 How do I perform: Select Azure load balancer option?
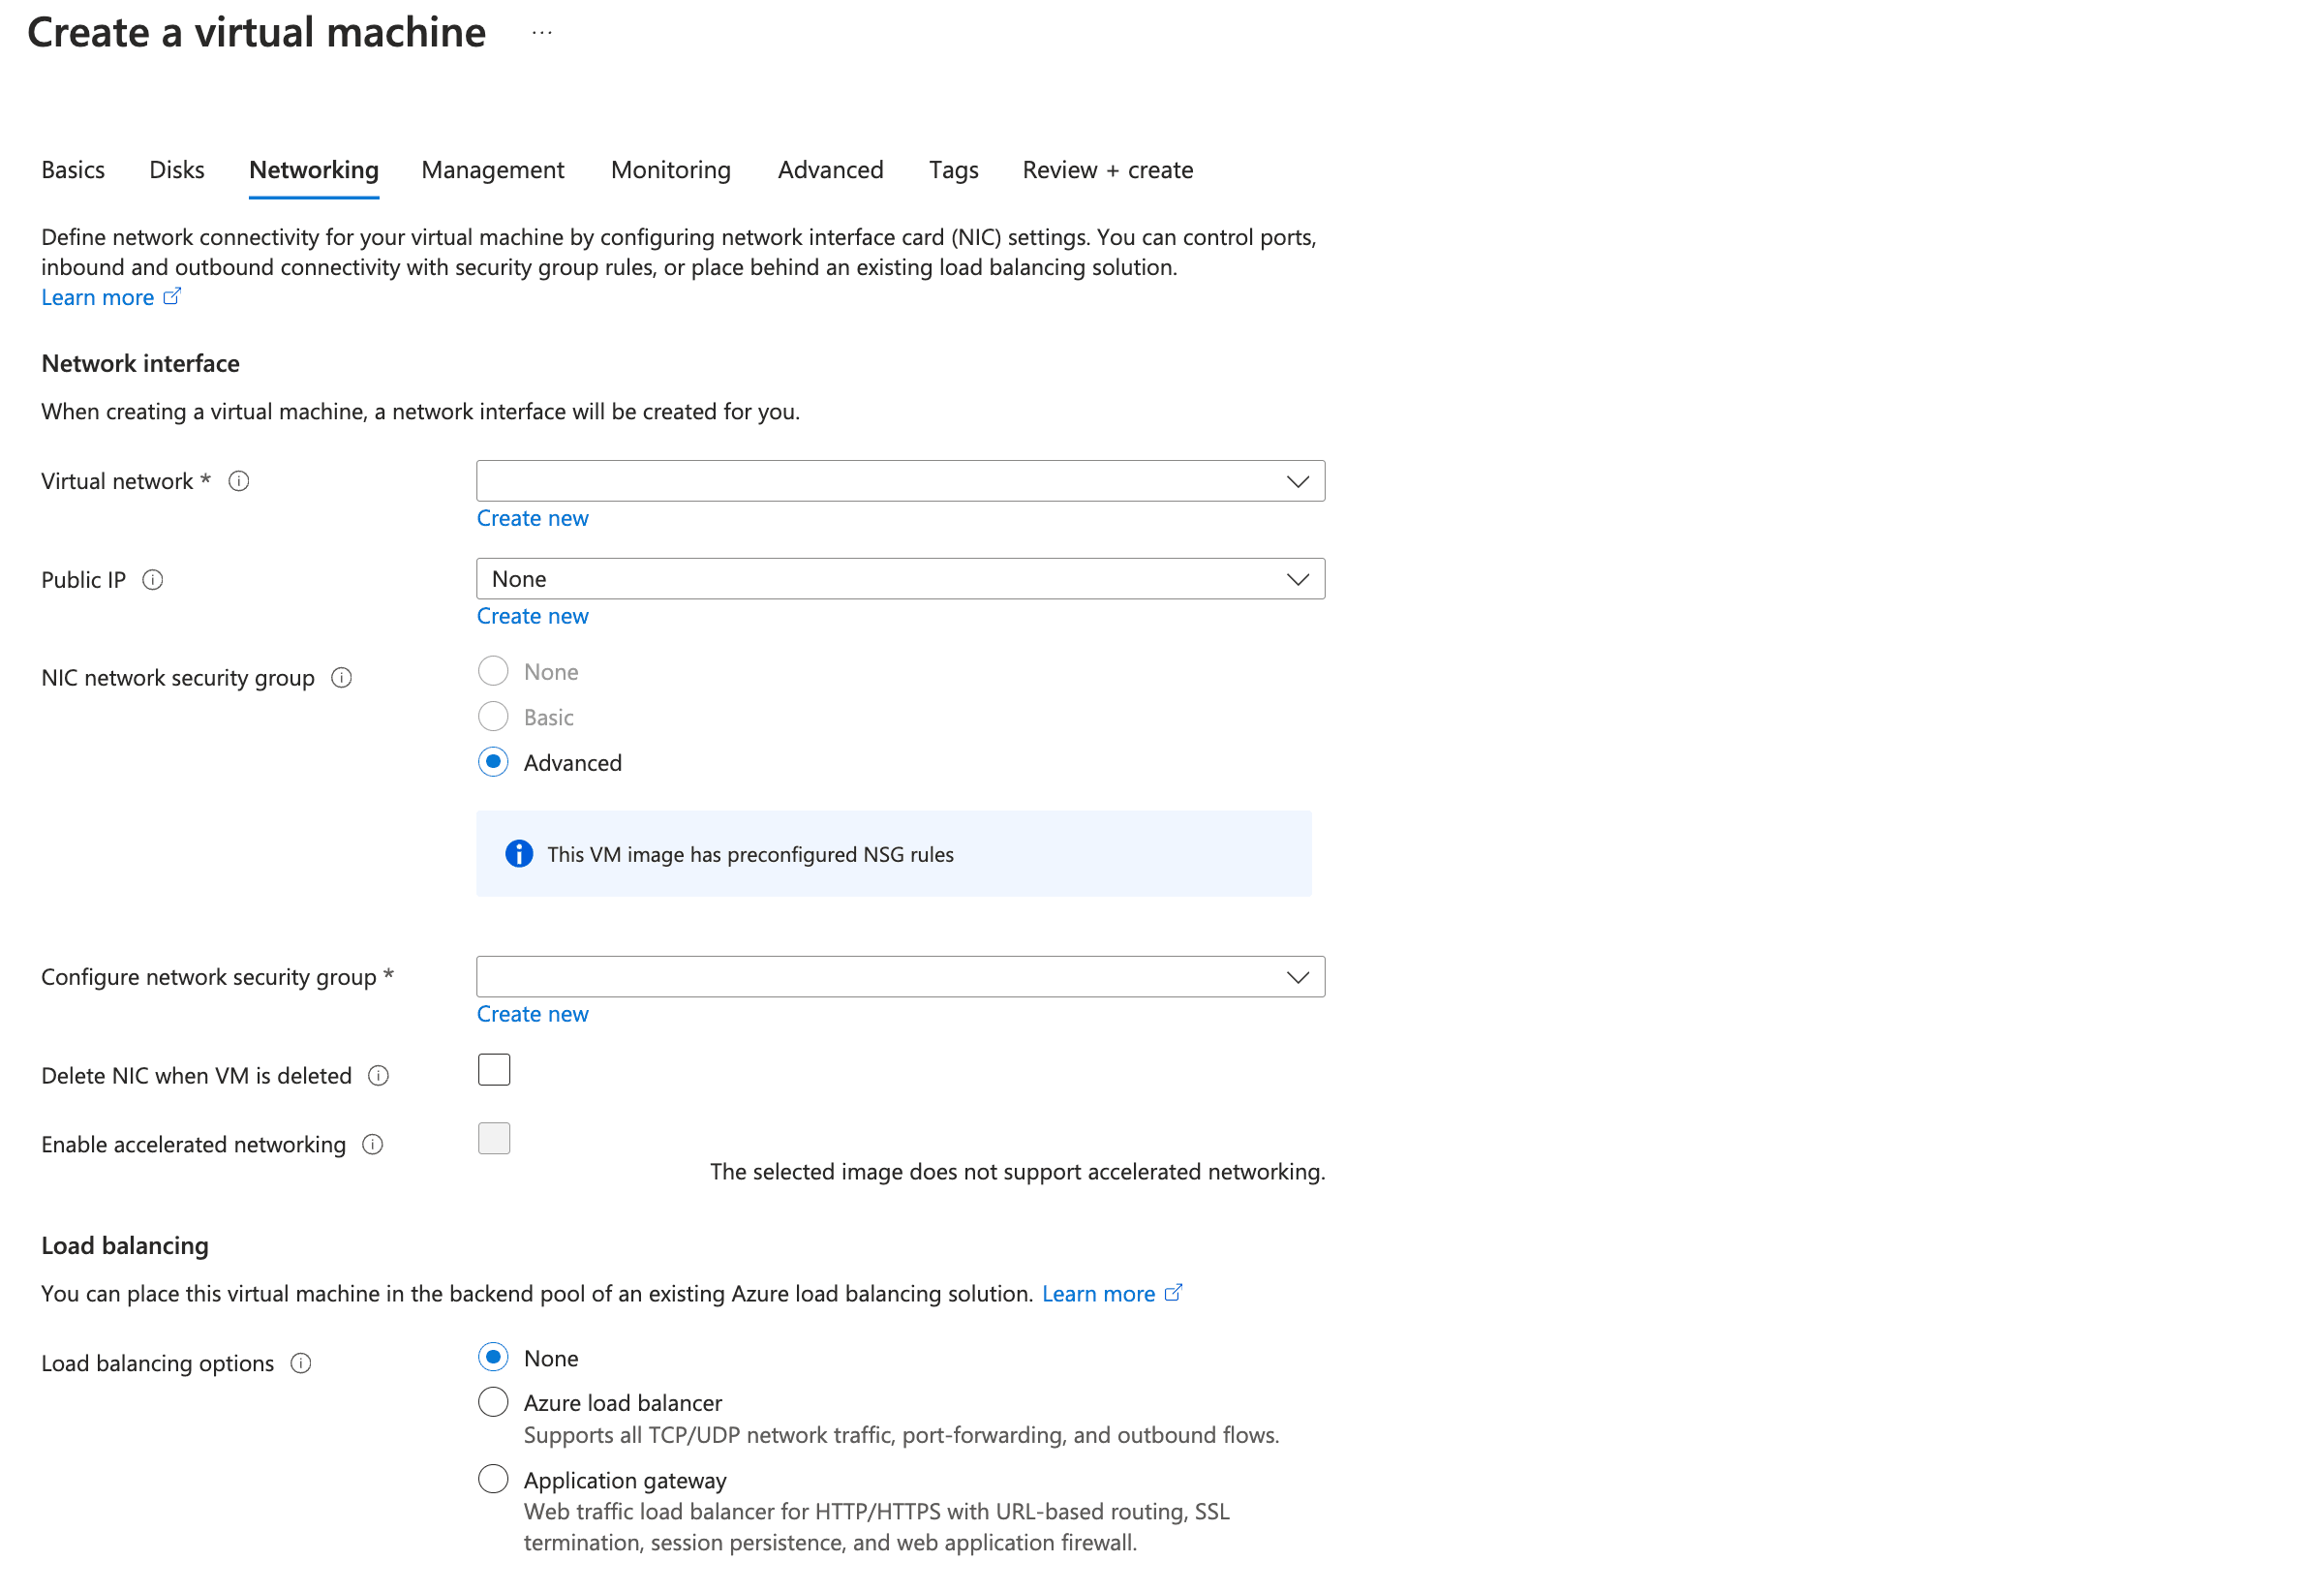click(493, 1403)
